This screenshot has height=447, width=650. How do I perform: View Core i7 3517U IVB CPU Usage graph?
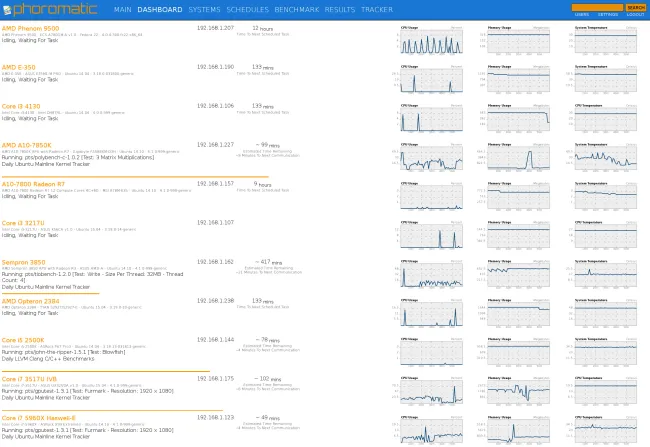point(431,391)
